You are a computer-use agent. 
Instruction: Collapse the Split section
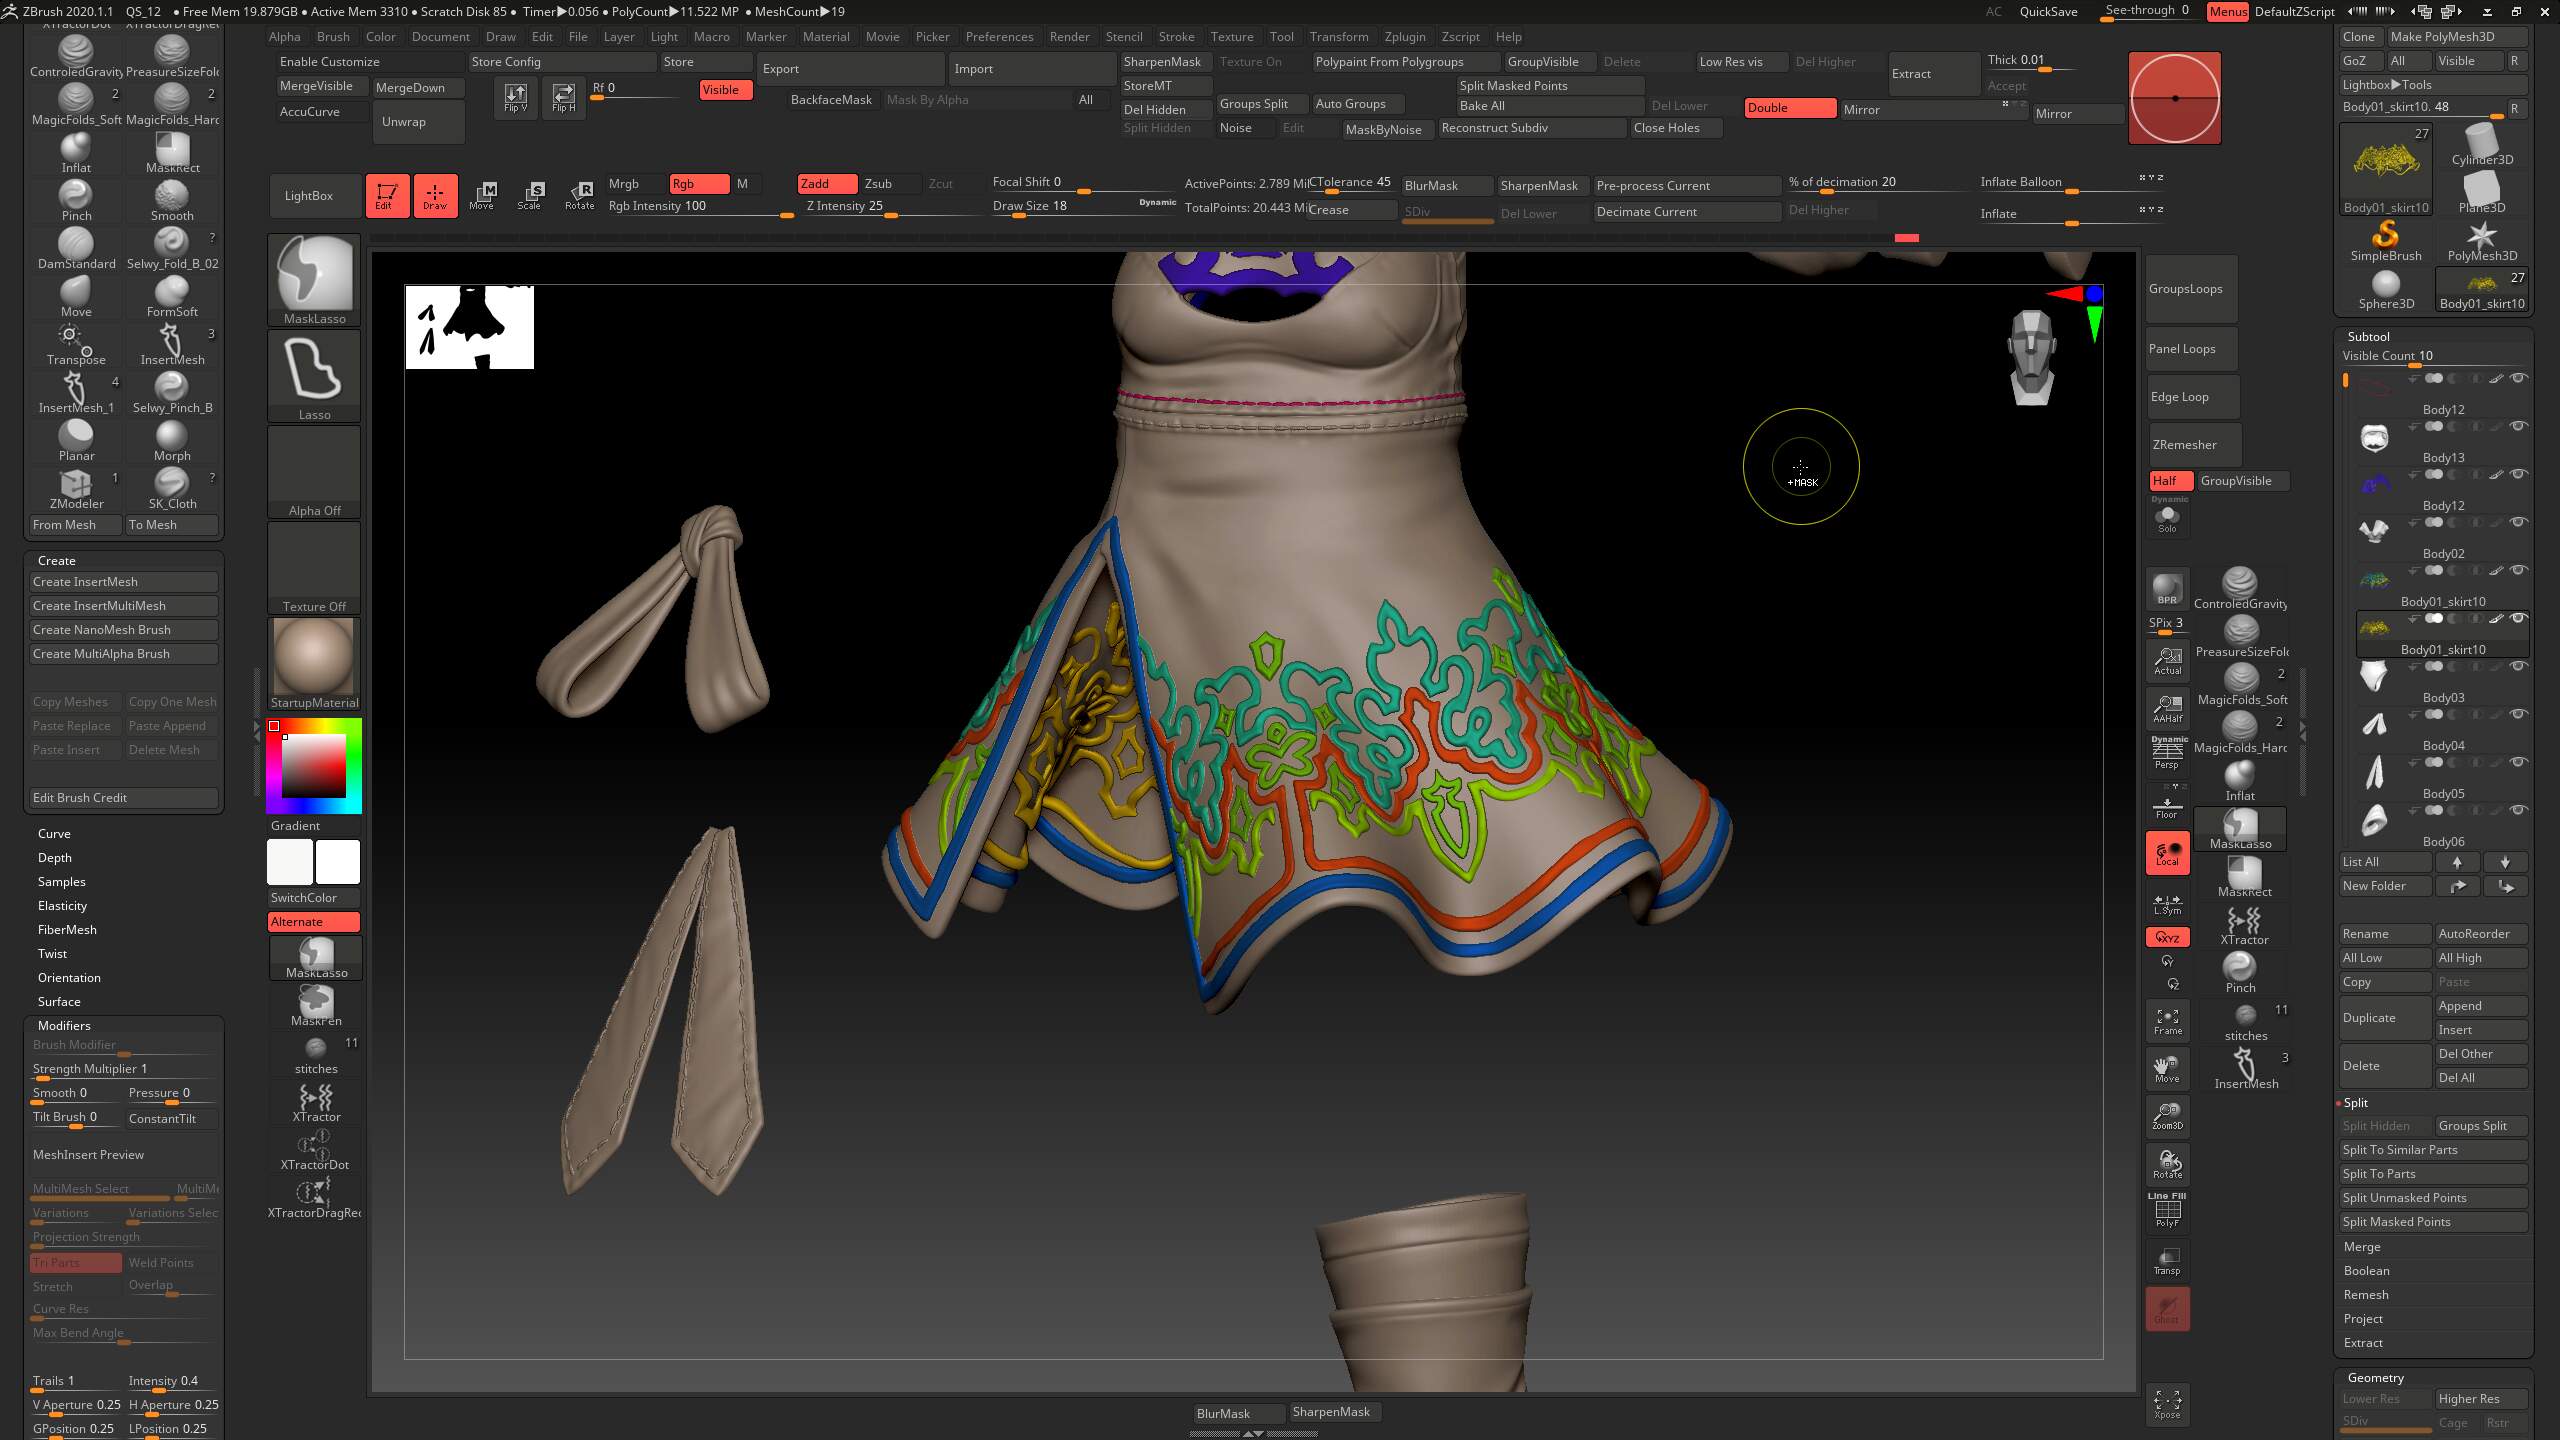coord(2355,1103)
